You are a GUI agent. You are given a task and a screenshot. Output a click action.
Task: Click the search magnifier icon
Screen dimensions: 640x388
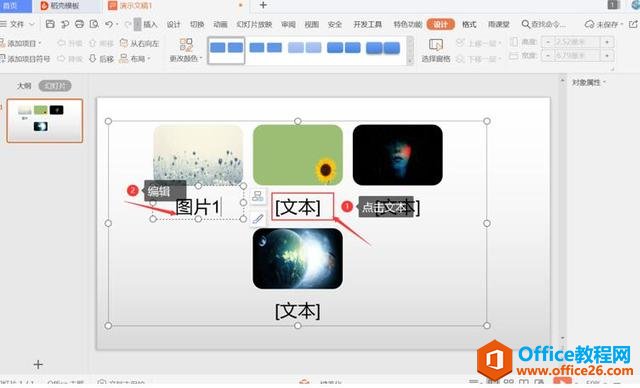click(x=526, y=24)
